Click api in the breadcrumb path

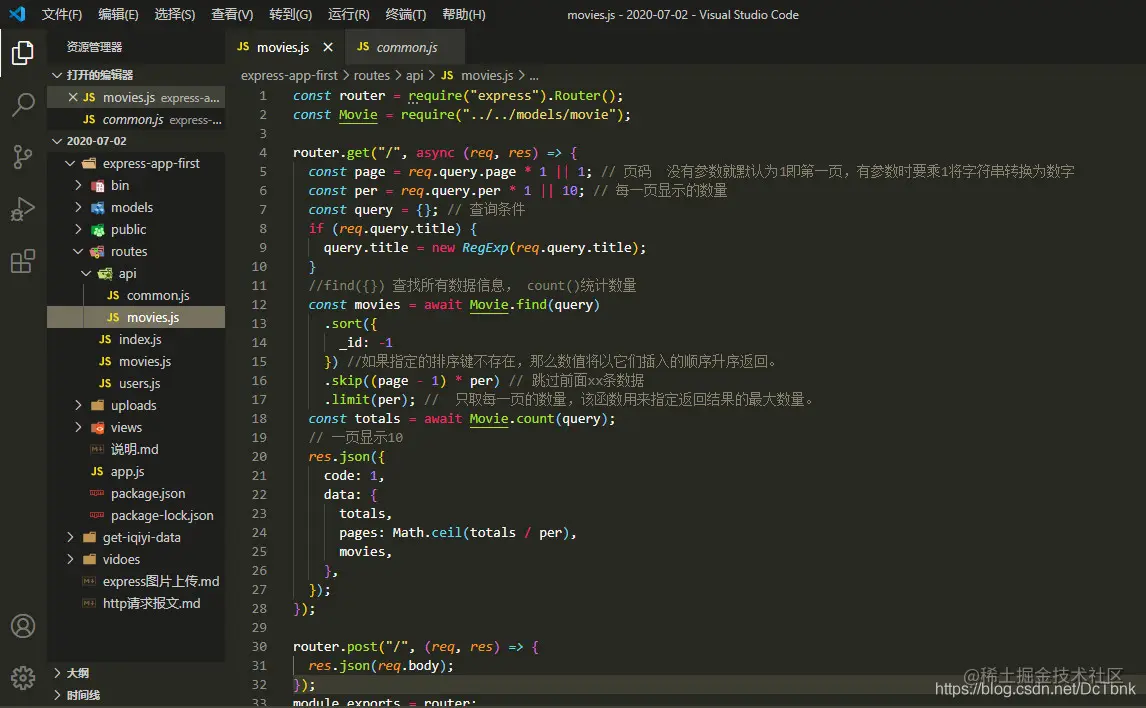click(x=414, y=75)
